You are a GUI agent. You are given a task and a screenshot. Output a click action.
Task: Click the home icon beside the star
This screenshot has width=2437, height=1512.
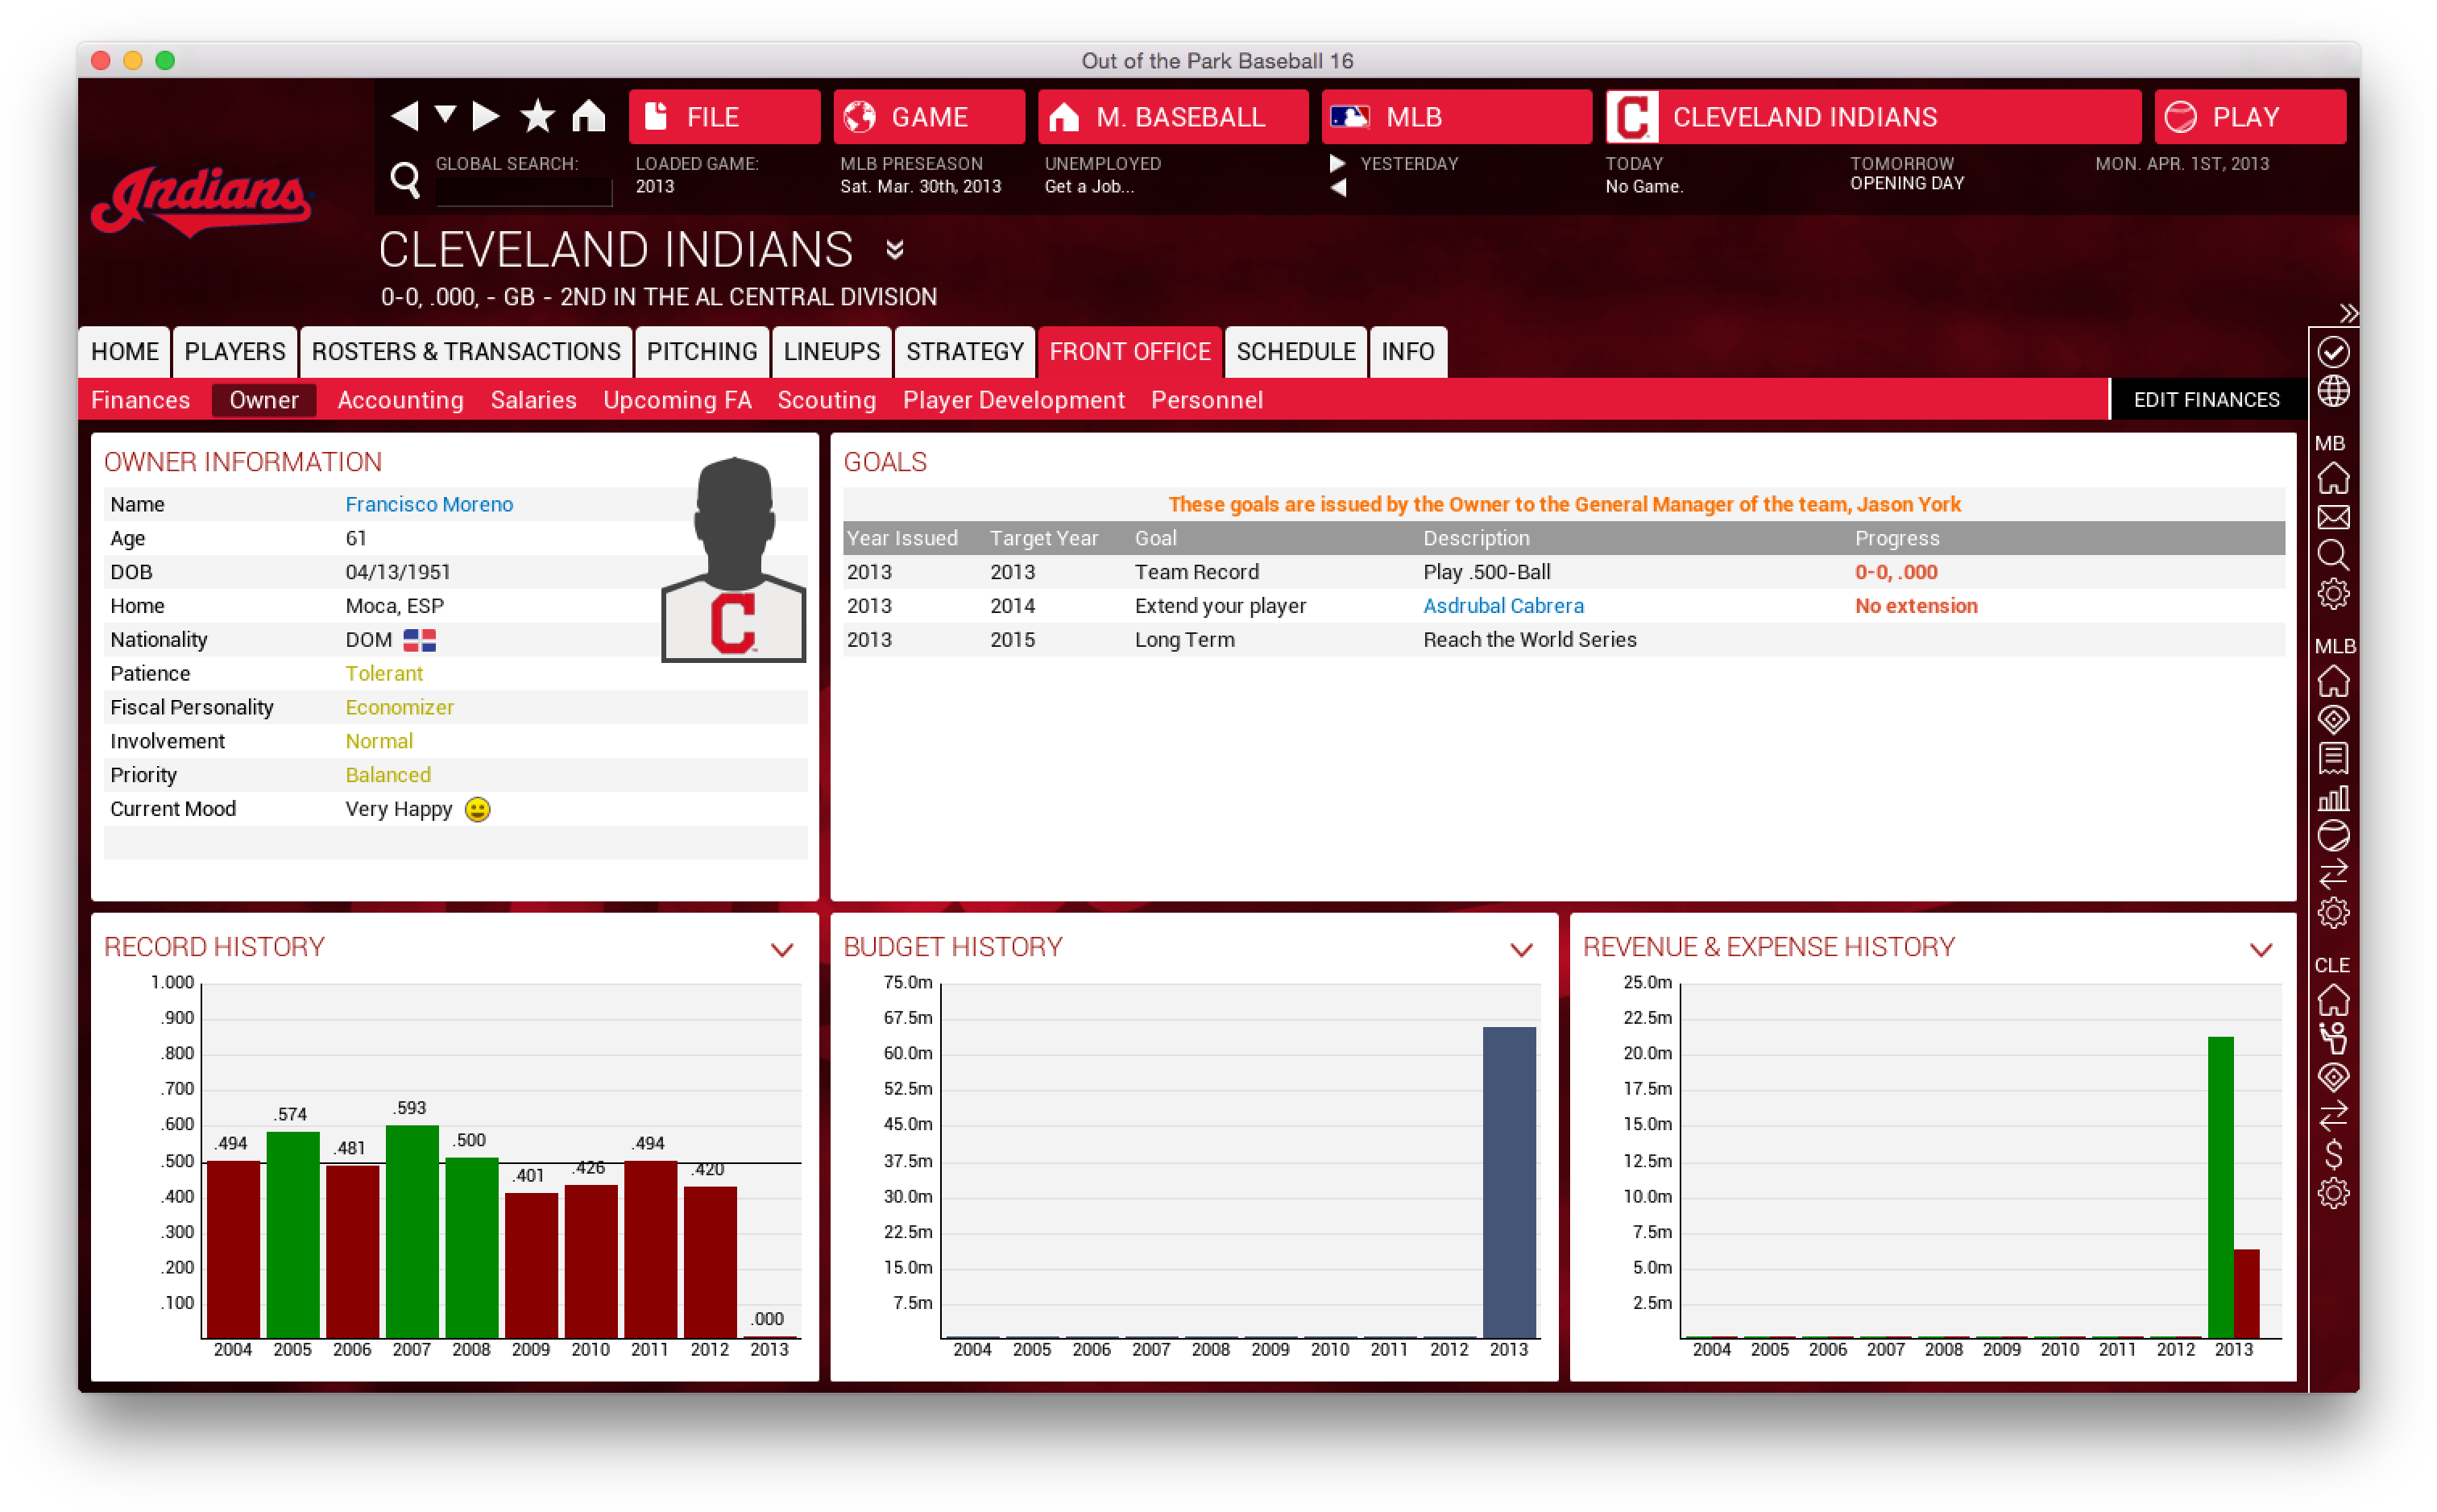coord(588,116)
